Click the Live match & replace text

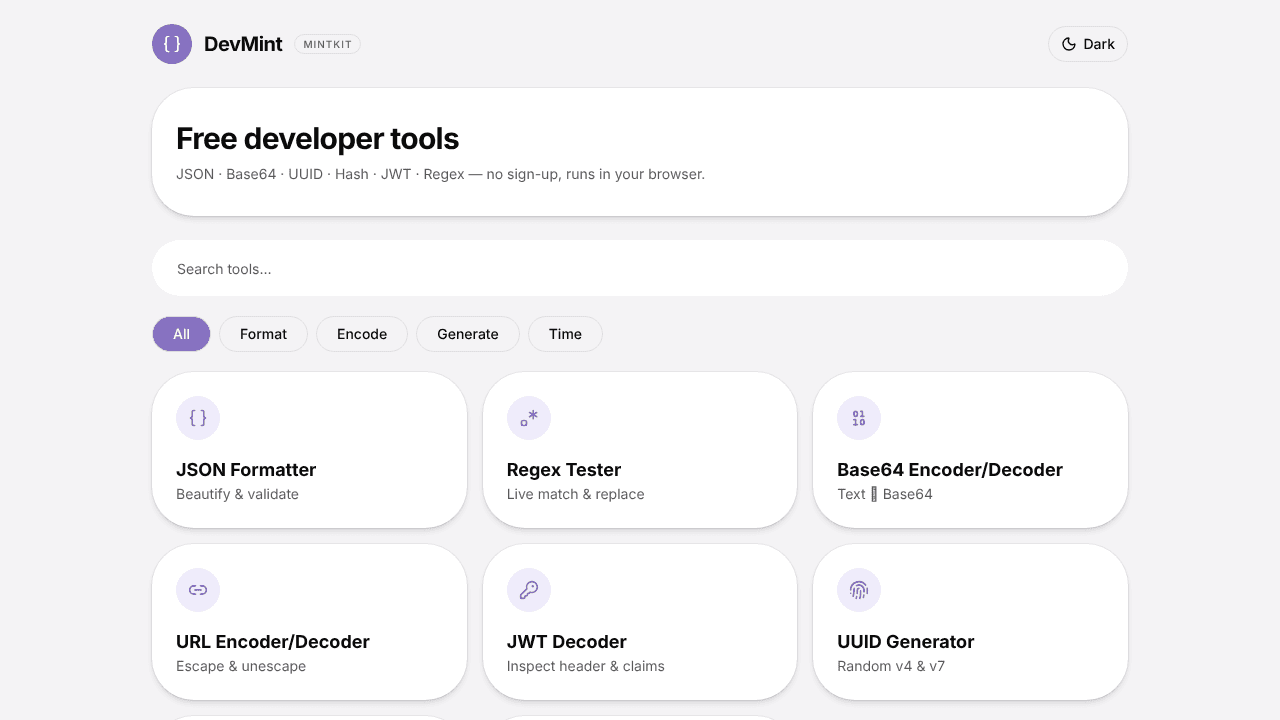coord(576,494)
